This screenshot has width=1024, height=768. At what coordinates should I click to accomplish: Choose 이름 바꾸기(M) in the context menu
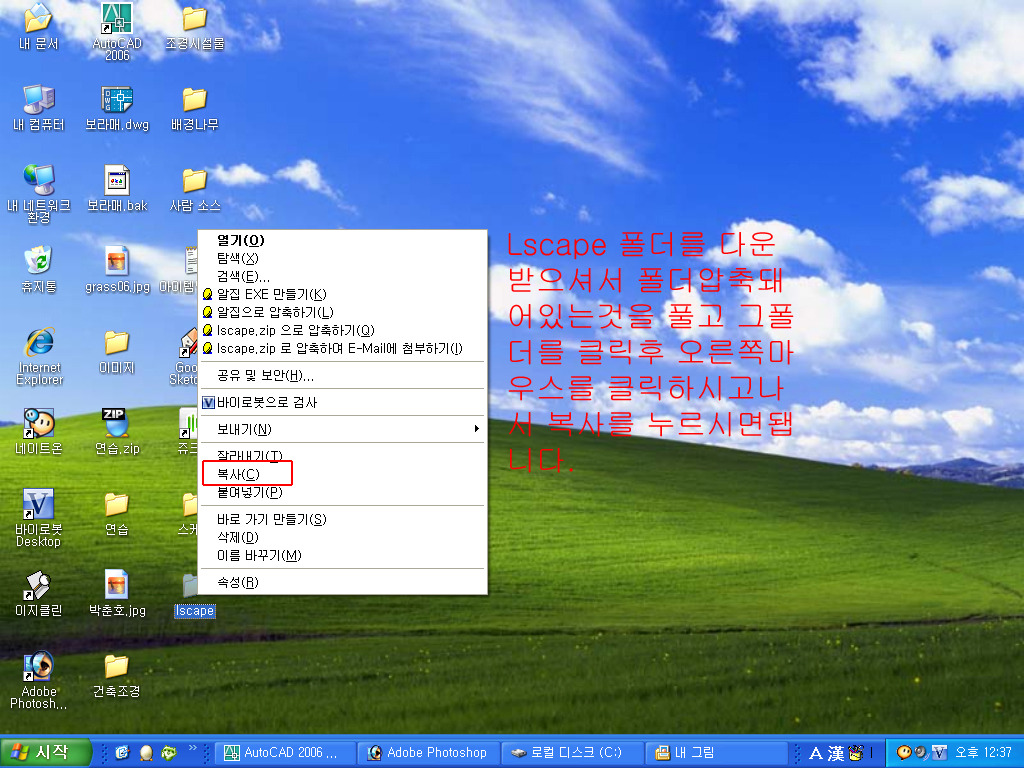343,556
